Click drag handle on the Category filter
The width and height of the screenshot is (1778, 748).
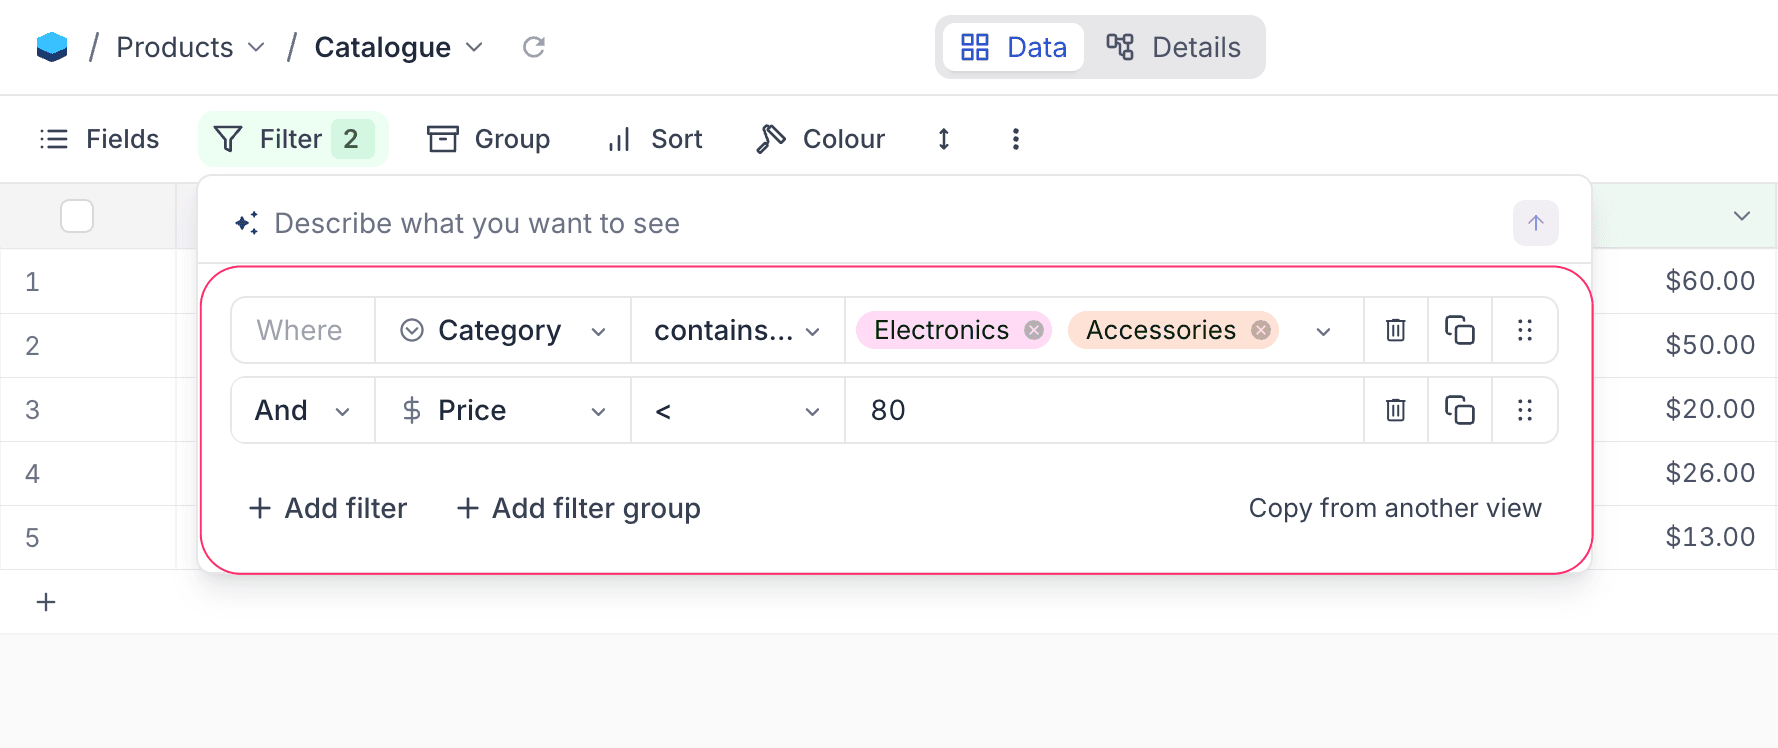(1524, 330)
